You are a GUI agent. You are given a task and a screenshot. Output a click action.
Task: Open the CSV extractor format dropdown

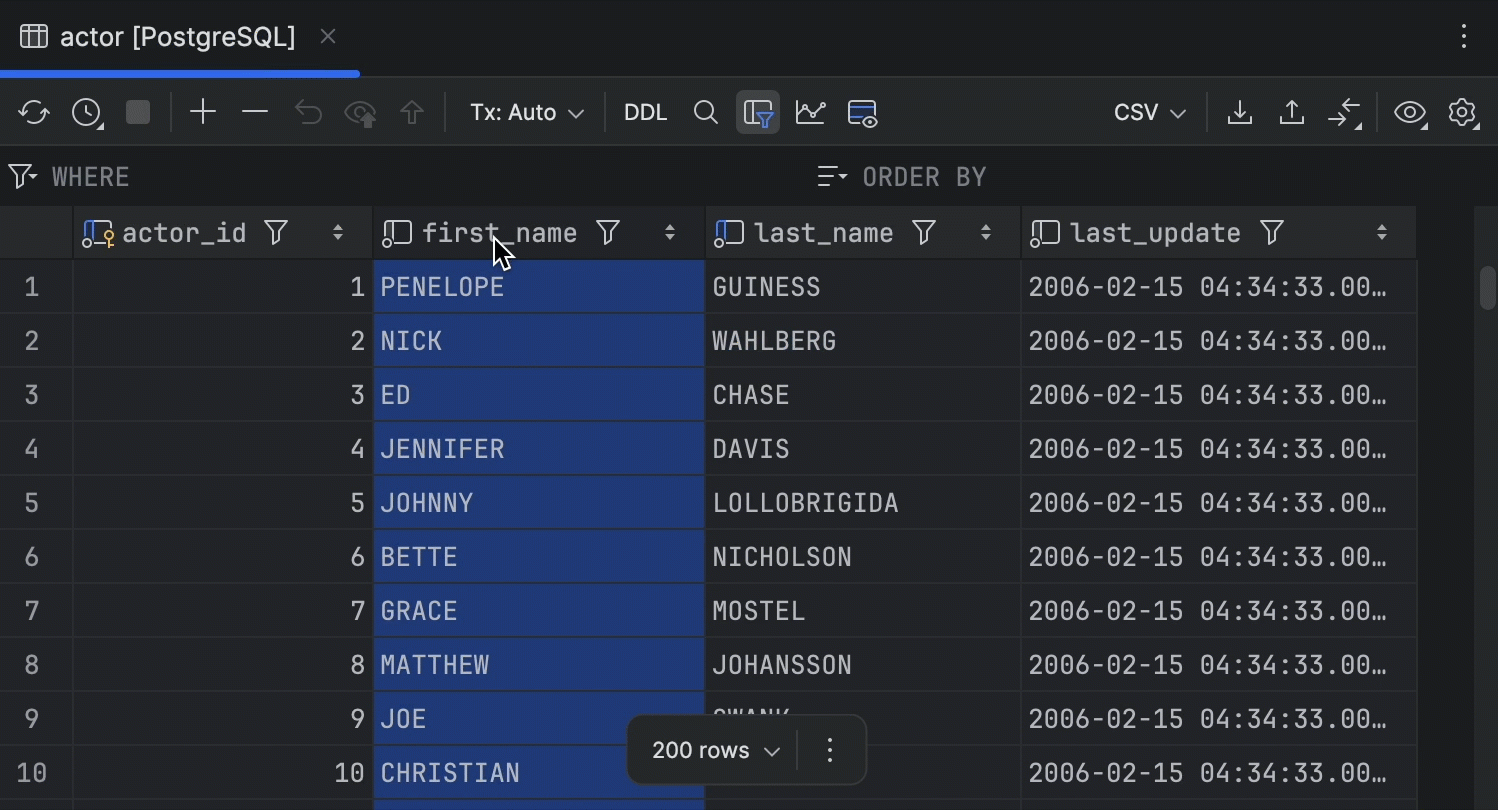1148,112
